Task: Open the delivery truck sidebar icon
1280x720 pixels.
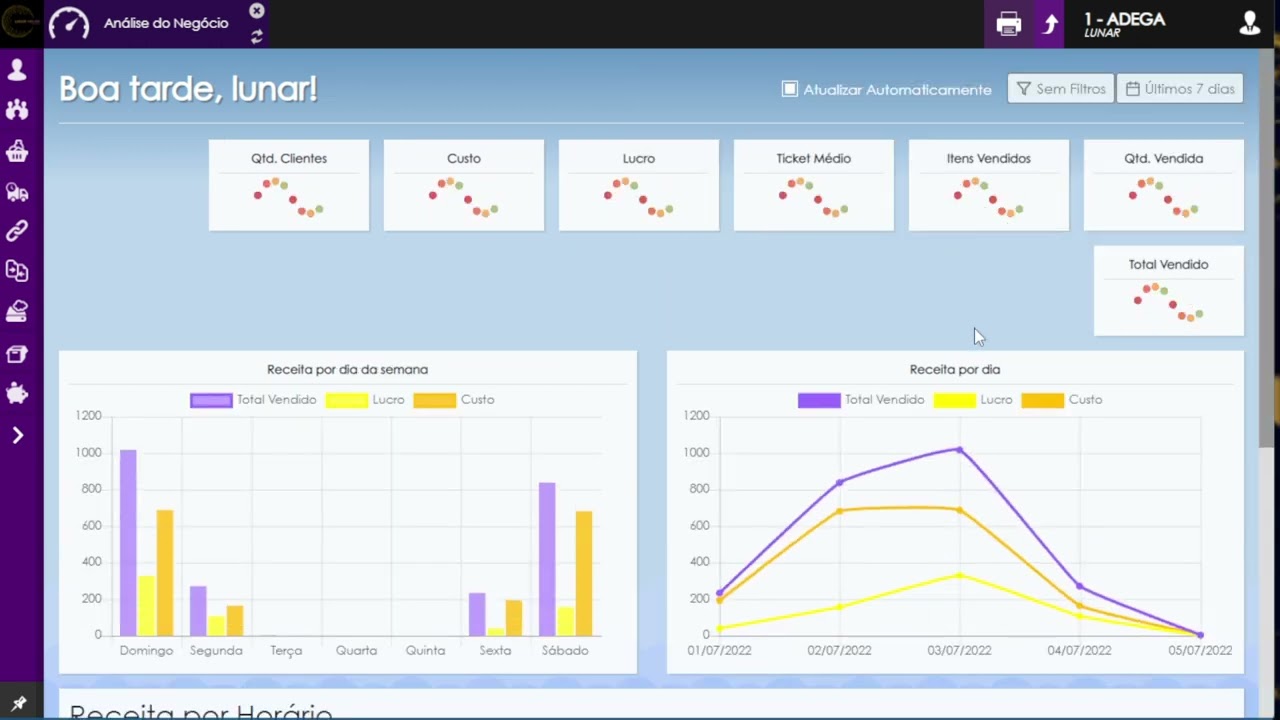Action: [x=17, y=192]
